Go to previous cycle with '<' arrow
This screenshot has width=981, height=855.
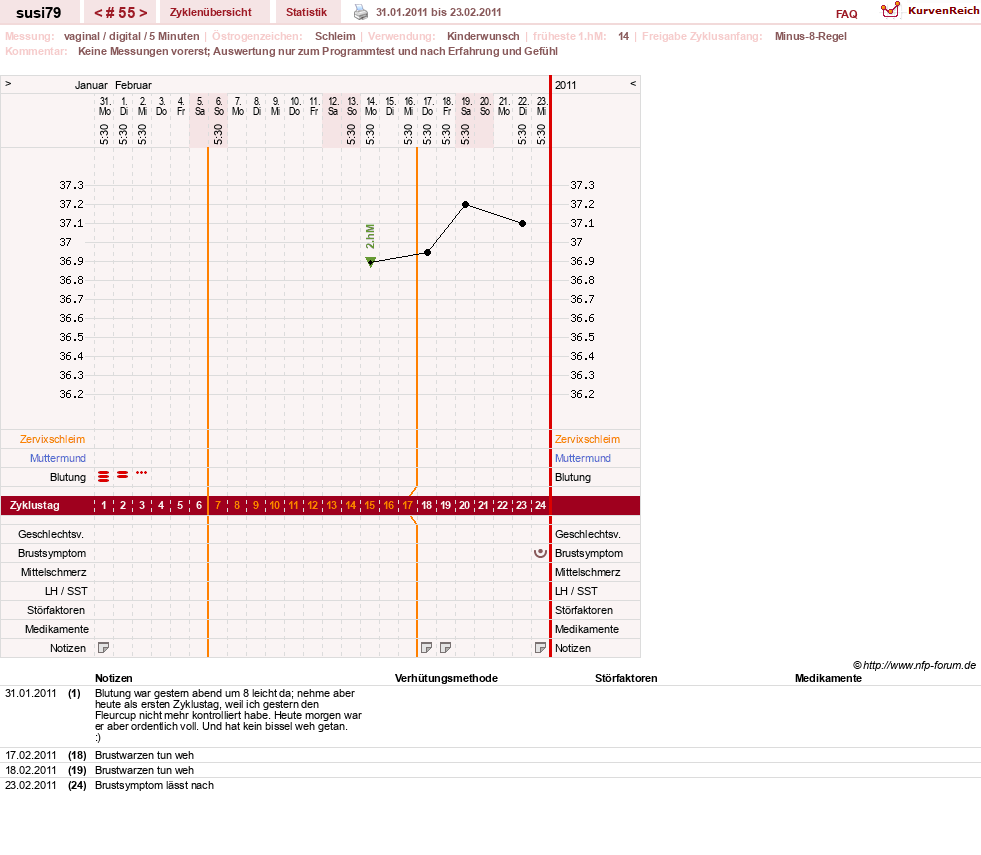point(98,13)
